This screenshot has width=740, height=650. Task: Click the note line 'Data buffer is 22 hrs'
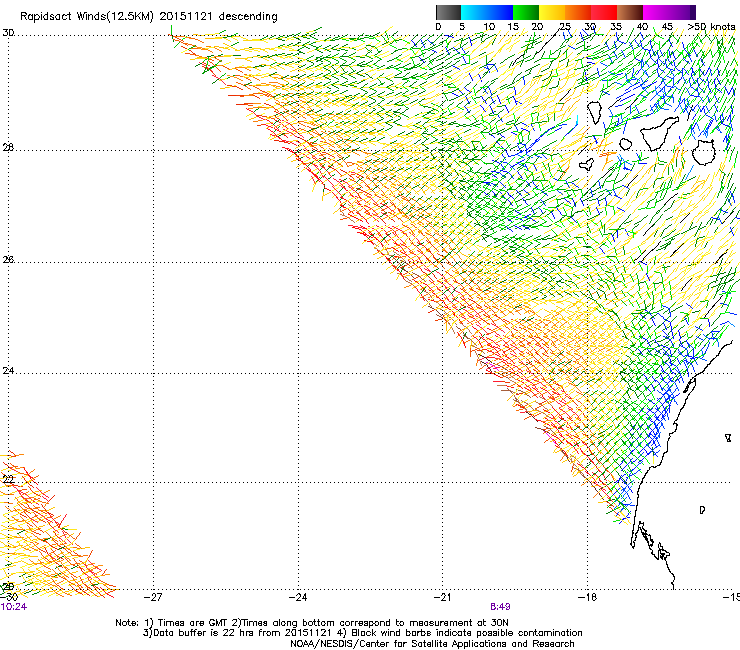[204, 633]
